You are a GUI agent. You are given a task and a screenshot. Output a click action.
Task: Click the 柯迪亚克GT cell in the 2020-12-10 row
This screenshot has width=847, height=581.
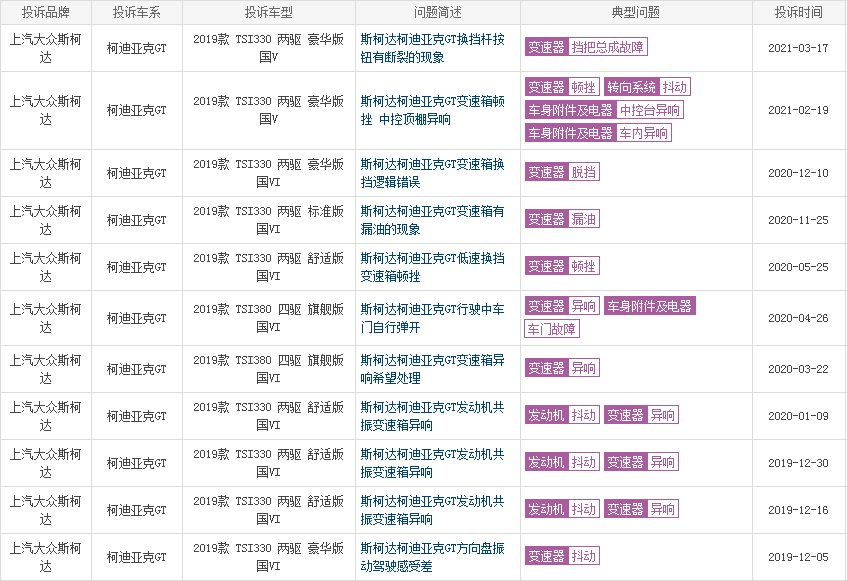[137, 173]
